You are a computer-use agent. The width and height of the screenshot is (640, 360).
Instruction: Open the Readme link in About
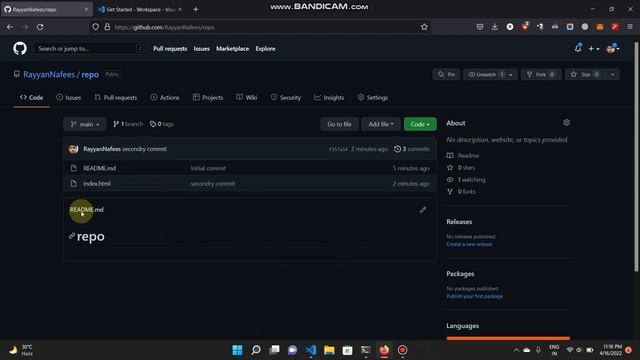(463, 156)
